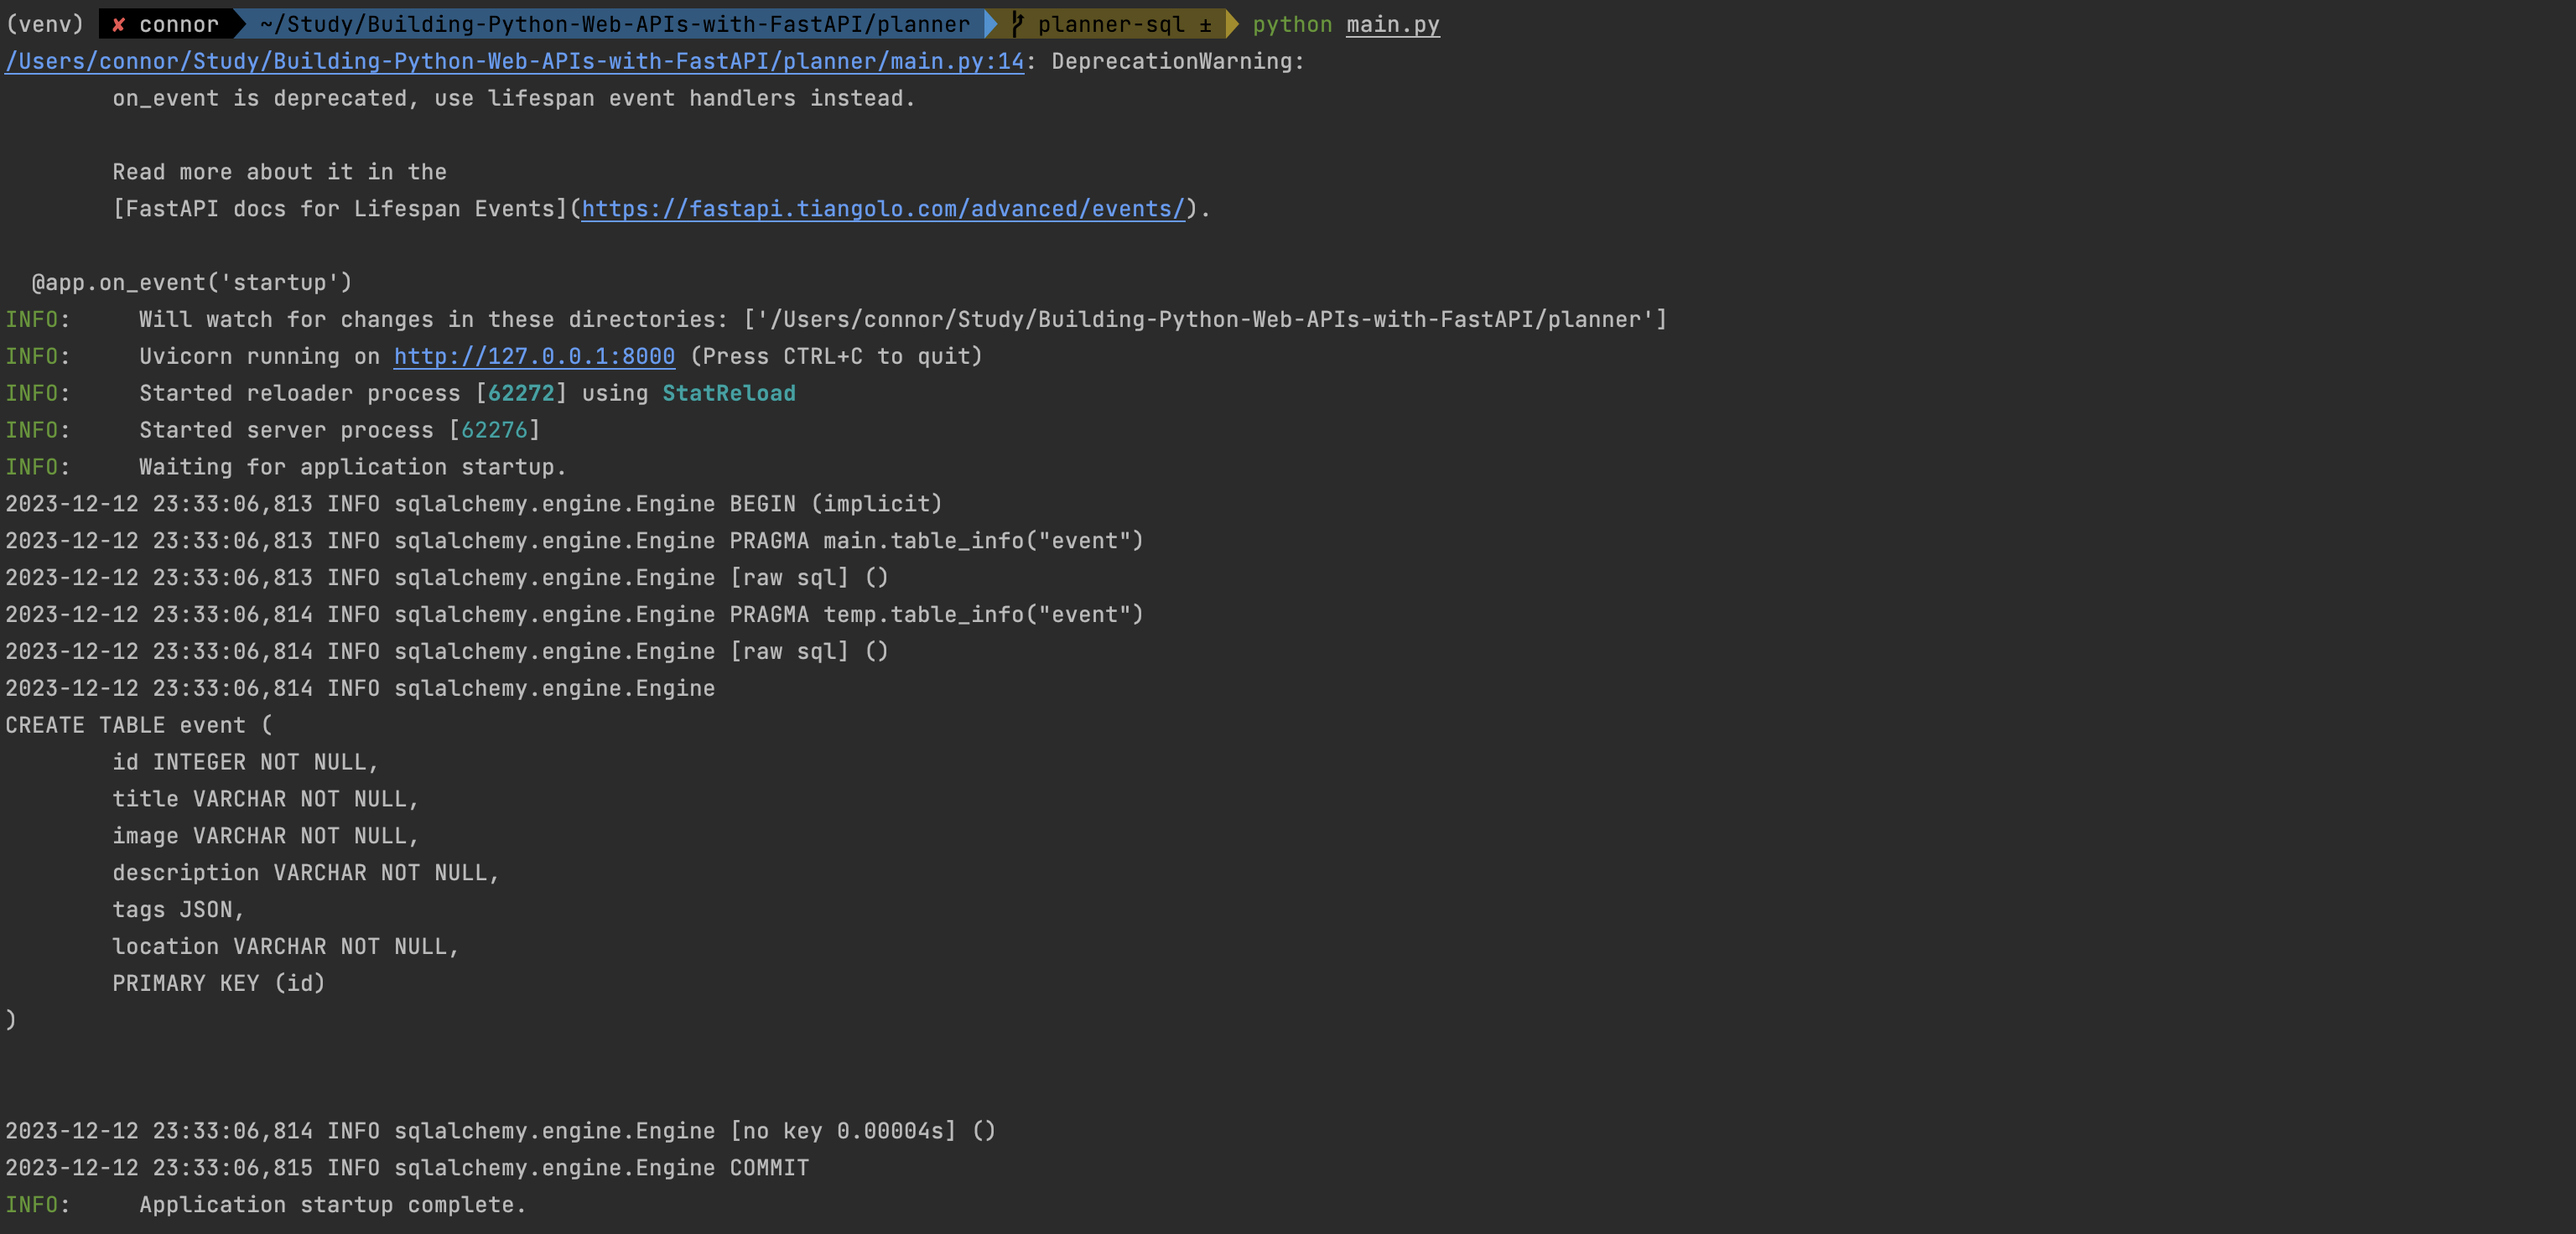Image resolution: width=2576 pixels, height=1234 pixels.
Task: Click the PRIMARY KEY (id) line
Action: pyautogui.click(x=218, y=983)
